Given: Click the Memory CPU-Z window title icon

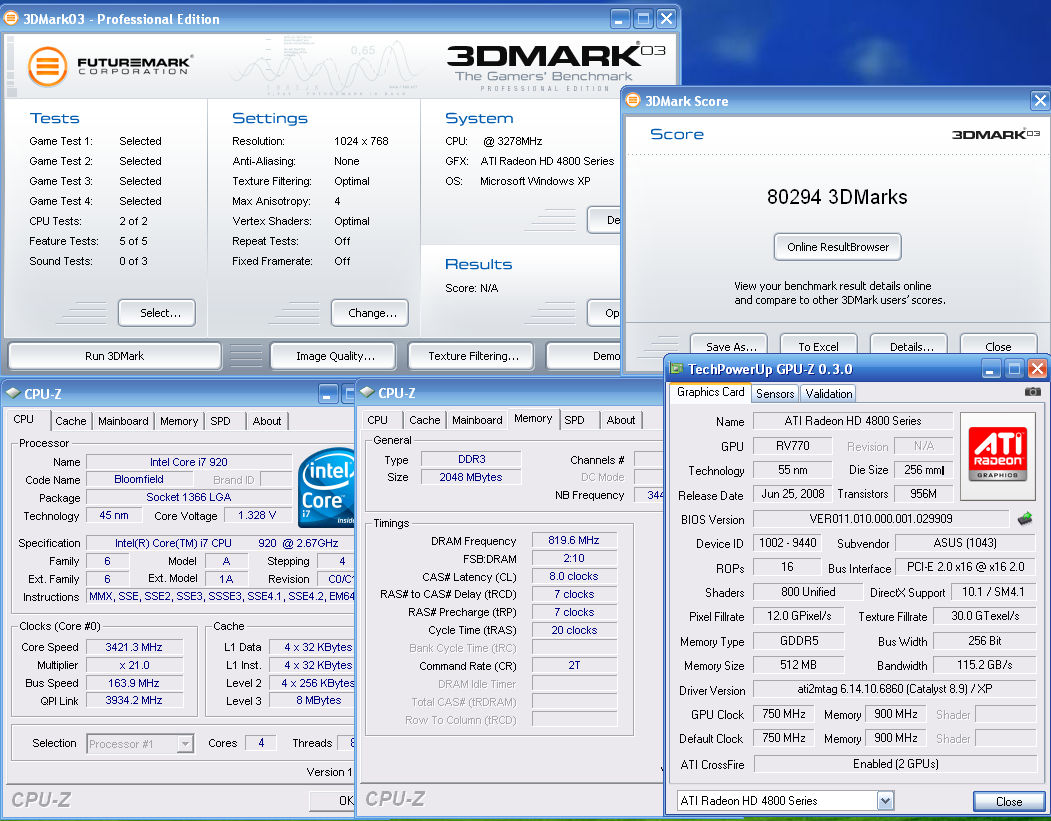Looking at the screenshot, I should 367,392.
